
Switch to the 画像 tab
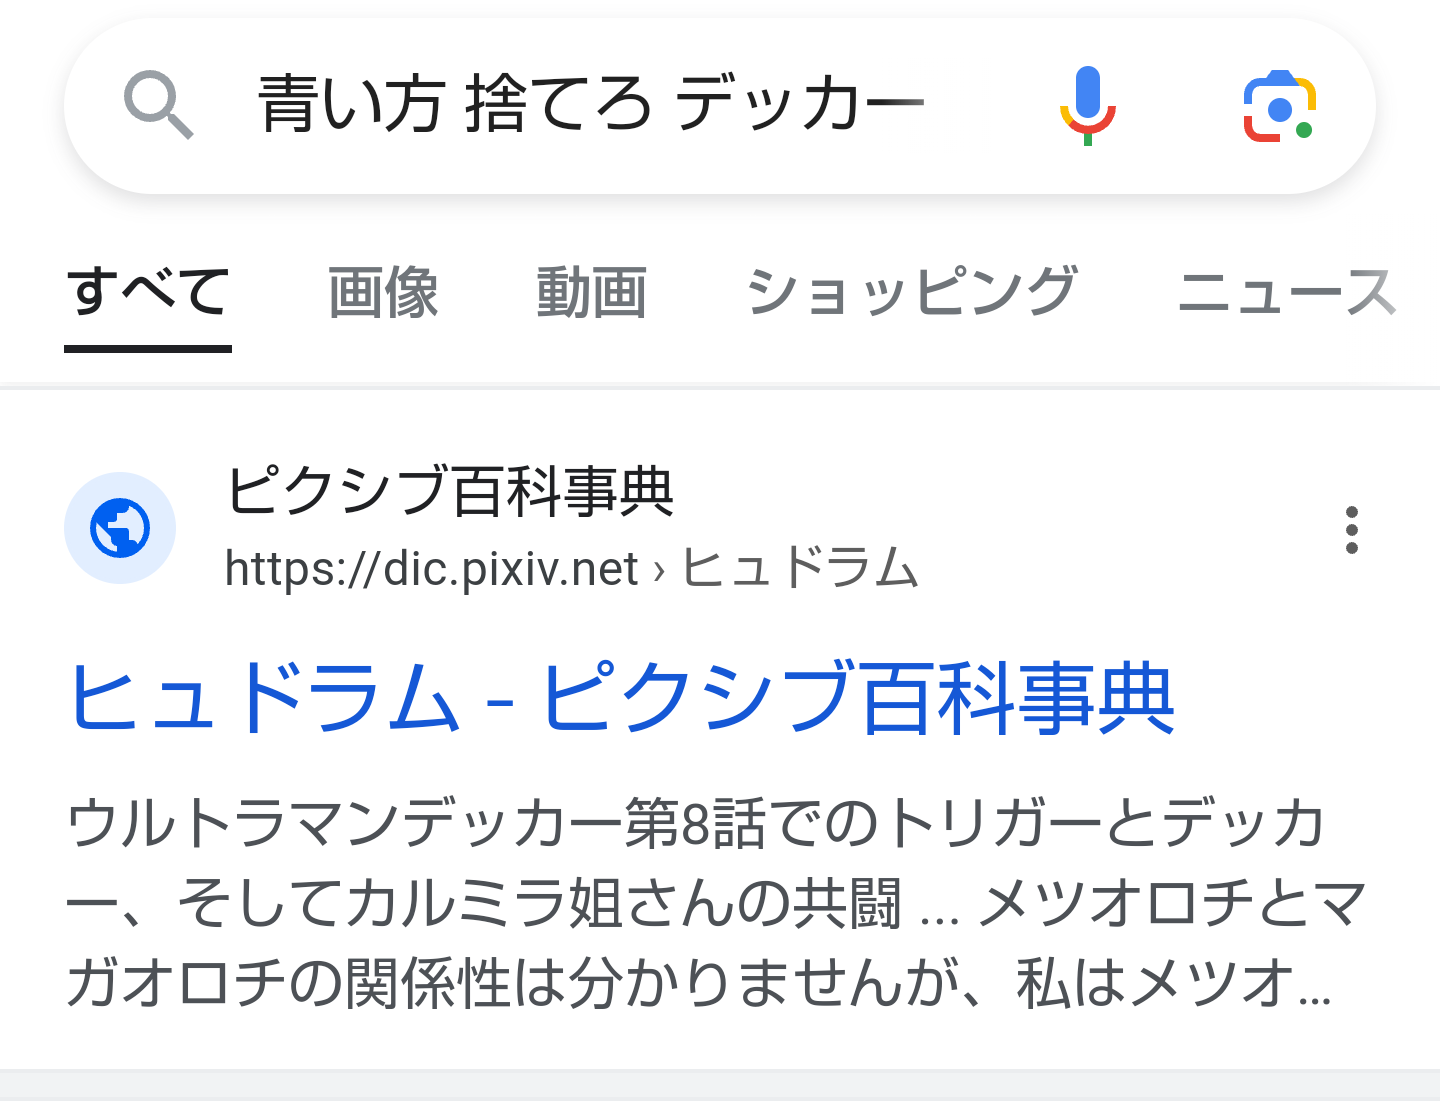pos(383,293)
